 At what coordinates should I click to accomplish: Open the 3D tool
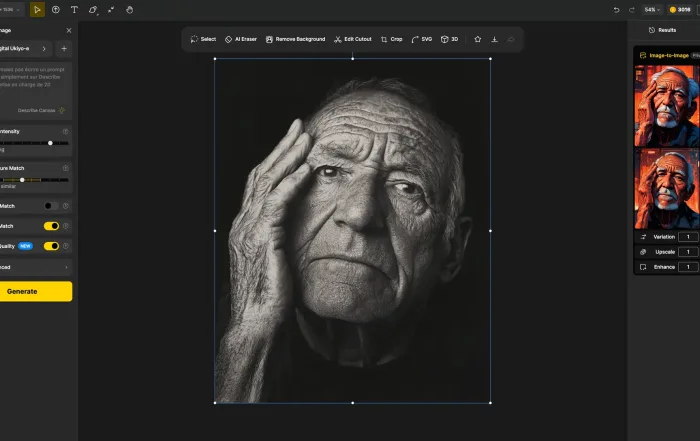click(x=450, y=39)
